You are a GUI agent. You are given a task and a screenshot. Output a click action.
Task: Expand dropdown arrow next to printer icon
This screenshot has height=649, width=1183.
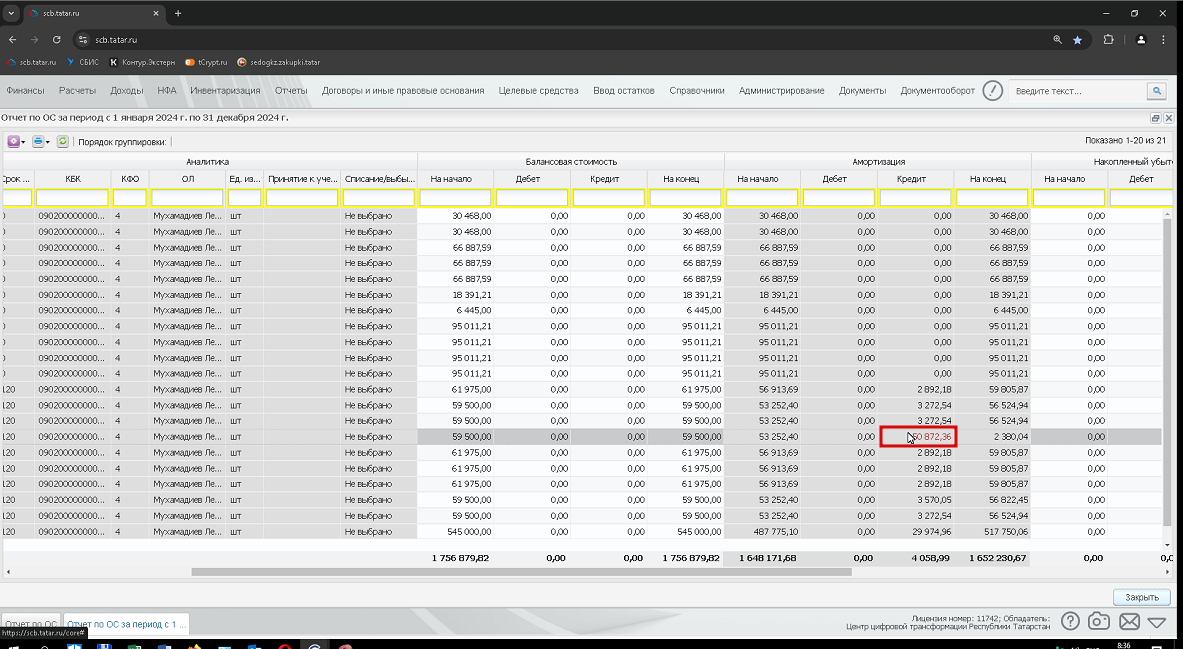point(48,143)
